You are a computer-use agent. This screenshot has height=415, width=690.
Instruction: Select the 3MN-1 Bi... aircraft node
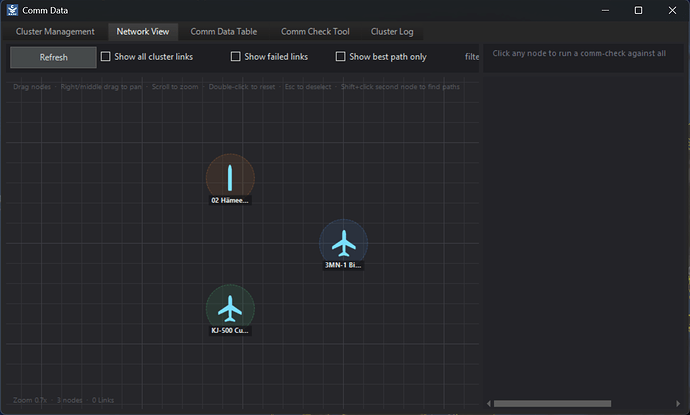click(343, 243)
